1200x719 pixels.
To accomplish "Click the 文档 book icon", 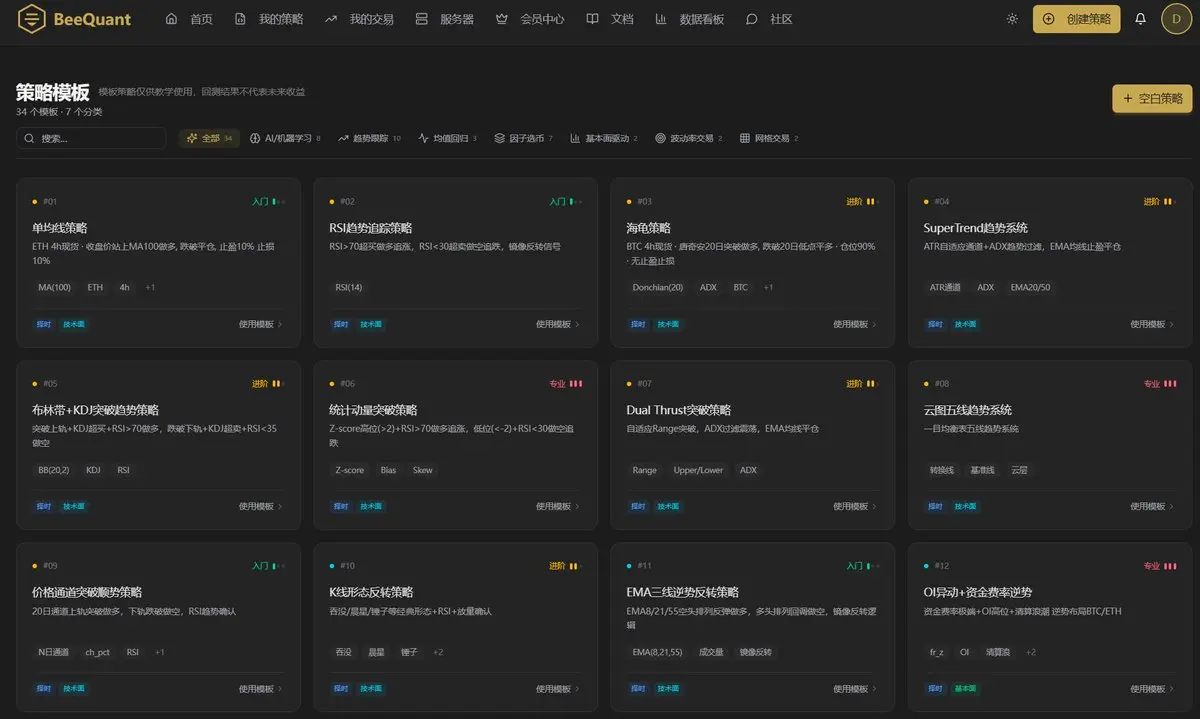I will (x=592, y=19).
